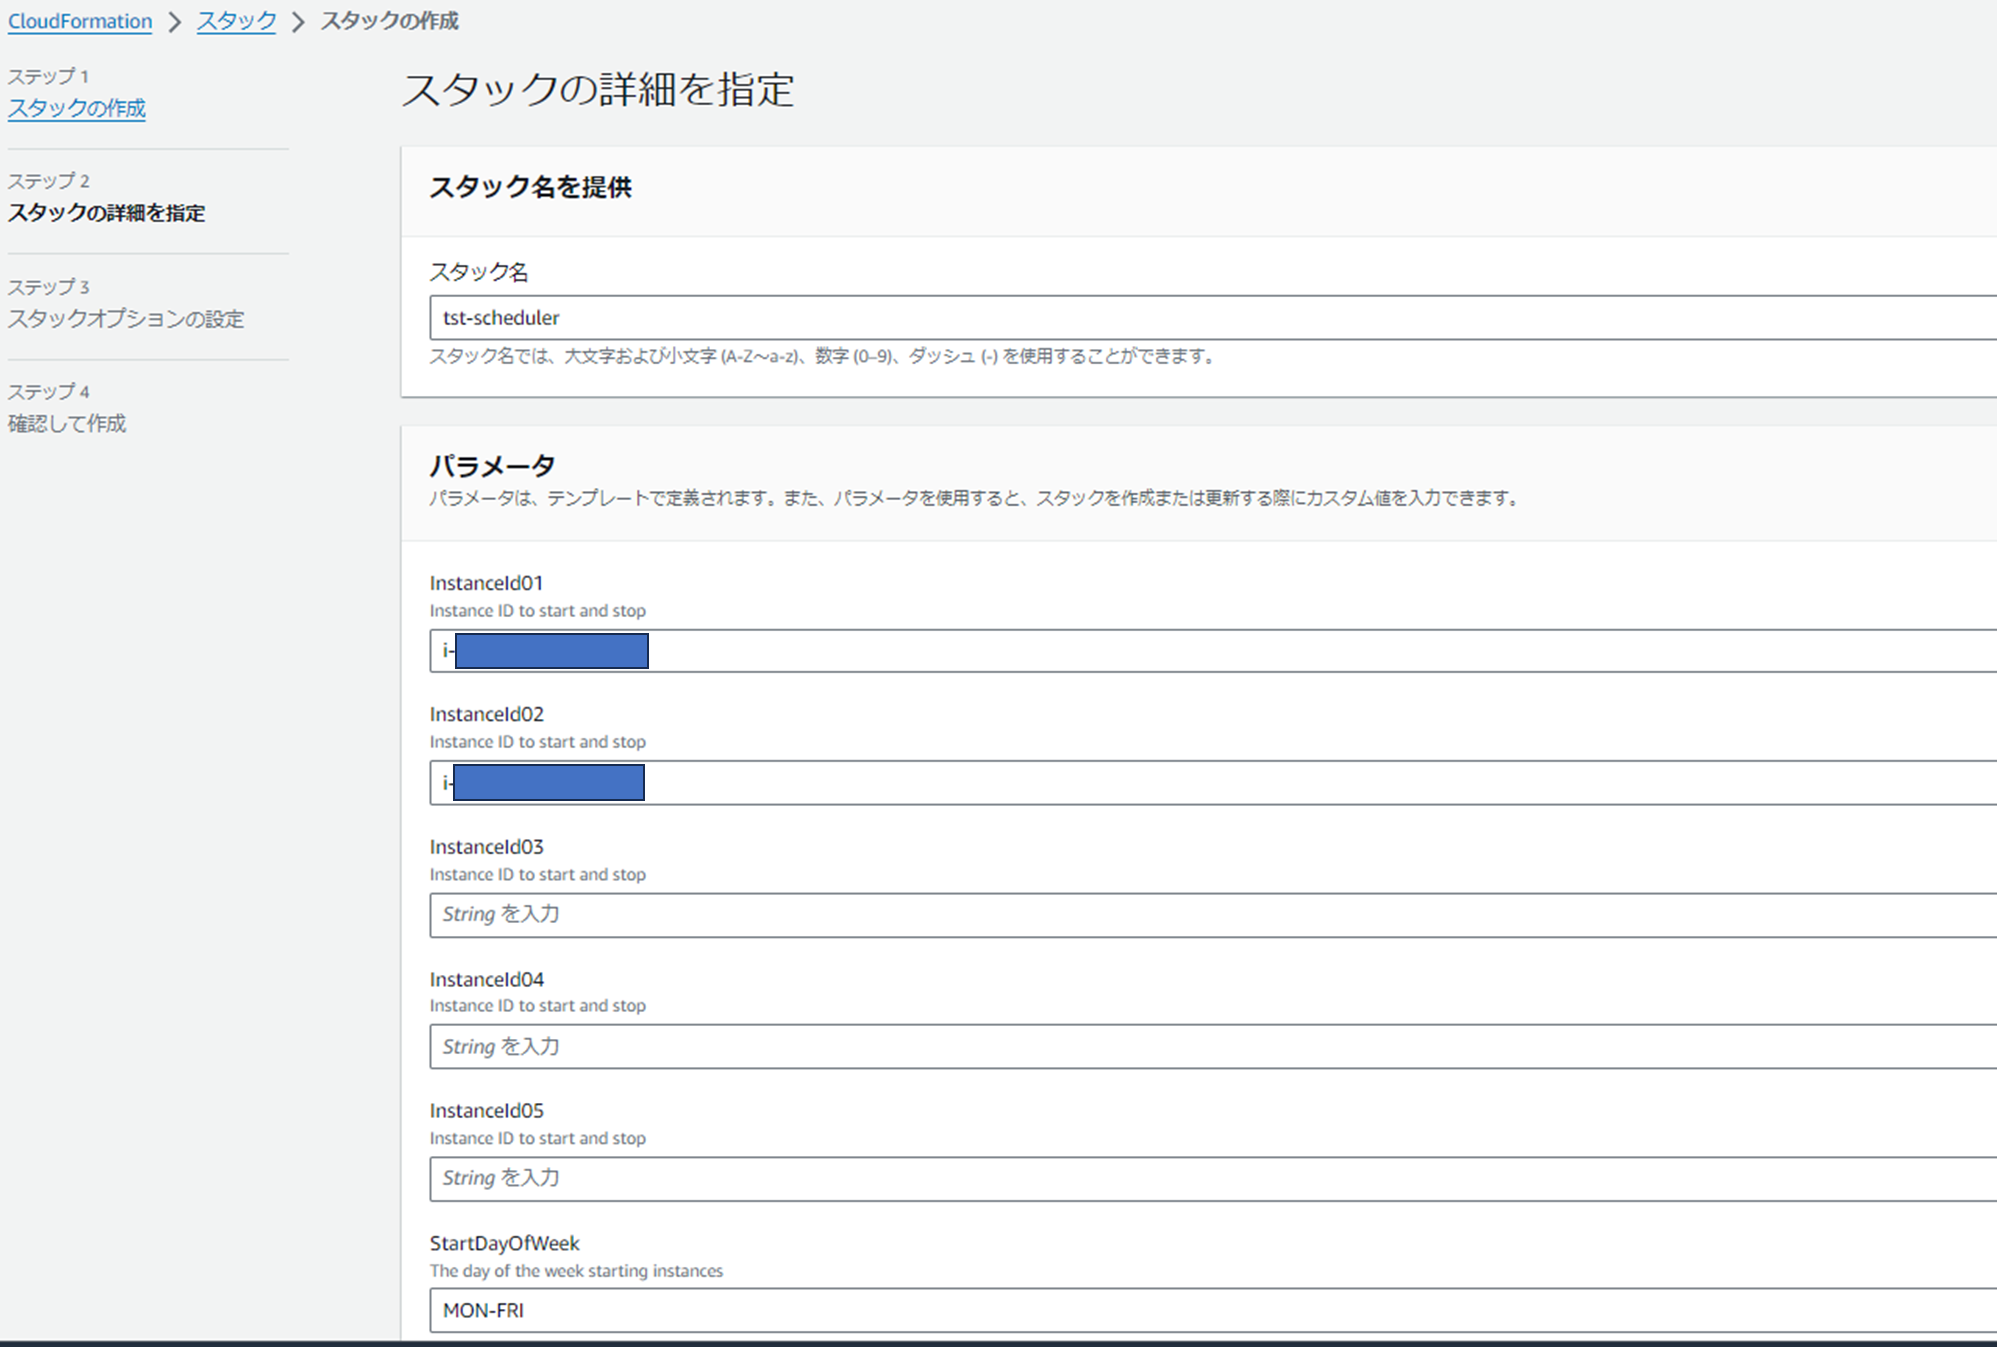Click the スタックの作成 breadcrumb text
Image resolution: width=1997 pixels, height=1347 pixels.
[x=389, y=21]
